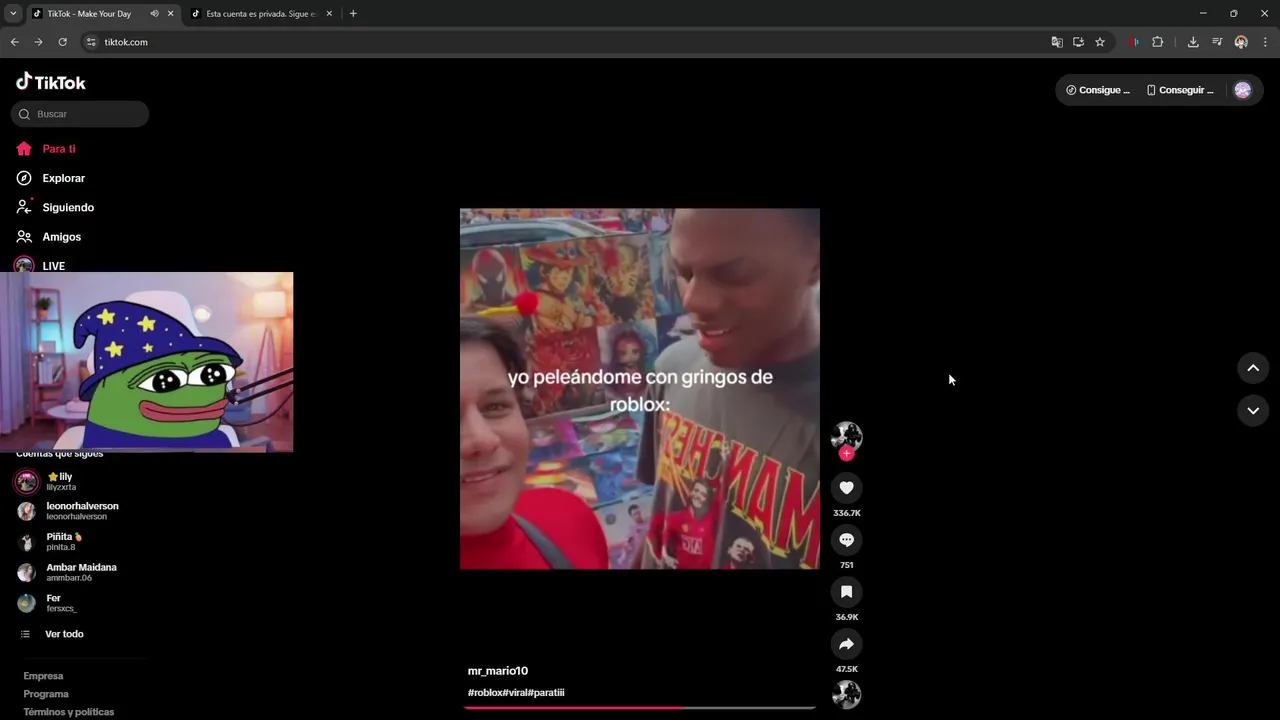
Task: Click the tiktok.com address bar
Action: [x=570, y=42]
